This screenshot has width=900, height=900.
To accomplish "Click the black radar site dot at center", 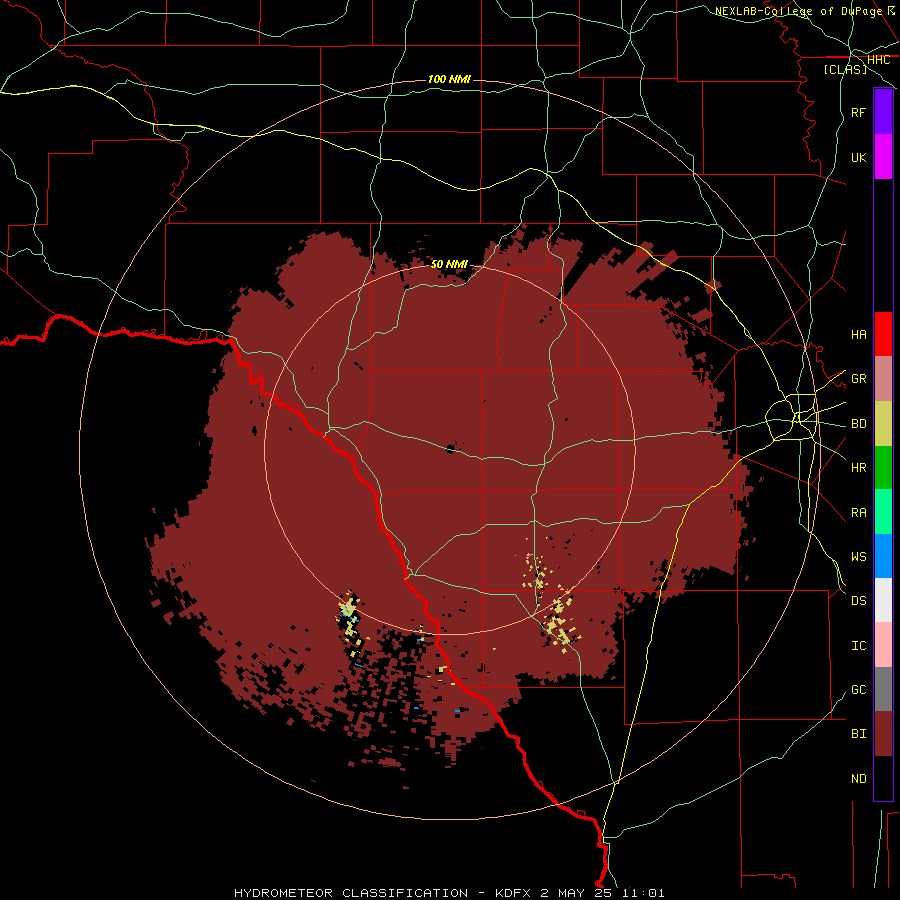I will coord(451,448).
